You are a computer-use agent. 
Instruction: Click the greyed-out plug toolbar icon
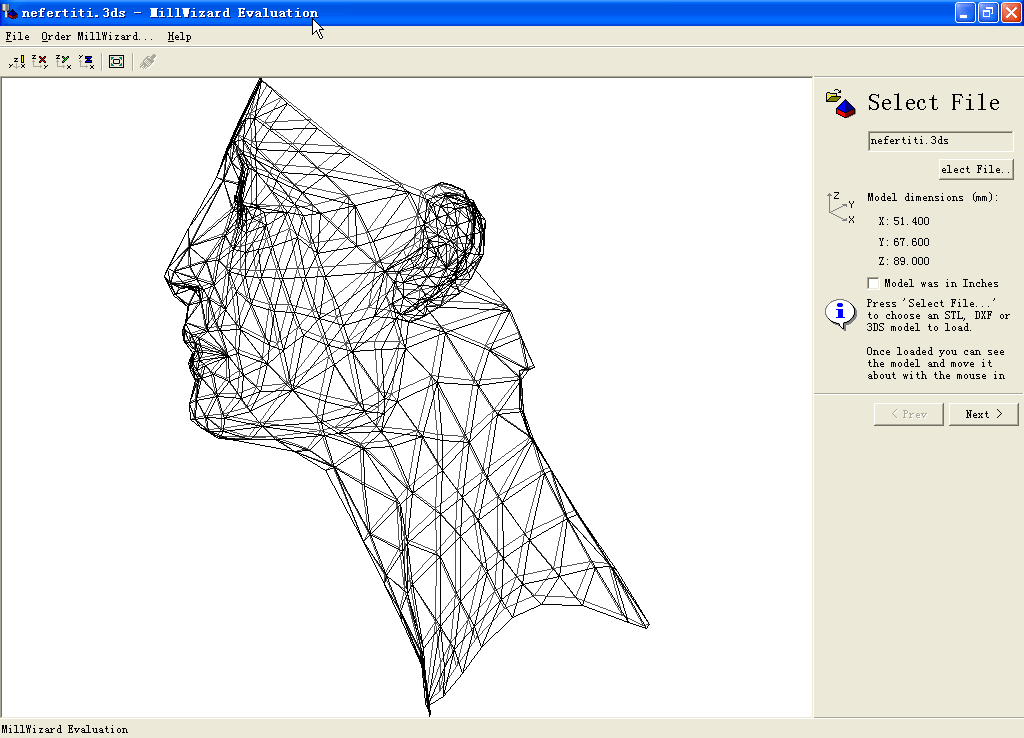point(148,62)
